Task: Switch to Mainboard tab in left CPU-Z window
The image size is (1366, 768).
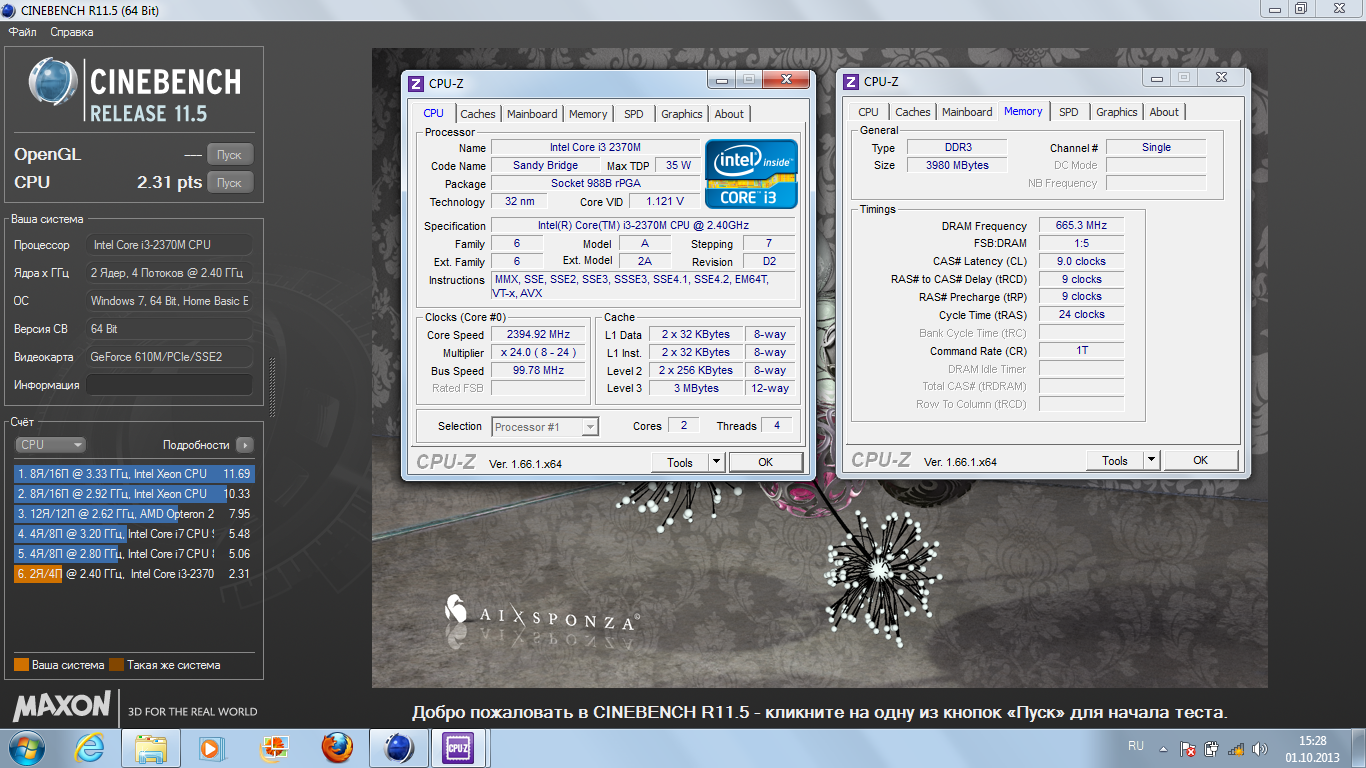Action: pyautogui.click(x=532, y=114)
